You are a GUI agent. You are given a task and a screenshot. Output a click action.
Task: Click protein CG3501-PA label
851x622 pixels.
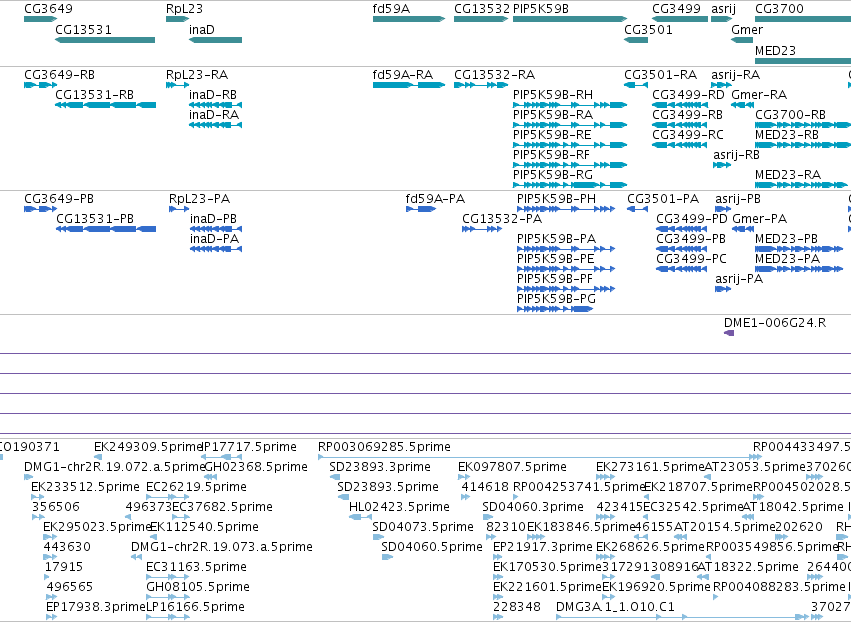[x=663, y=199]
